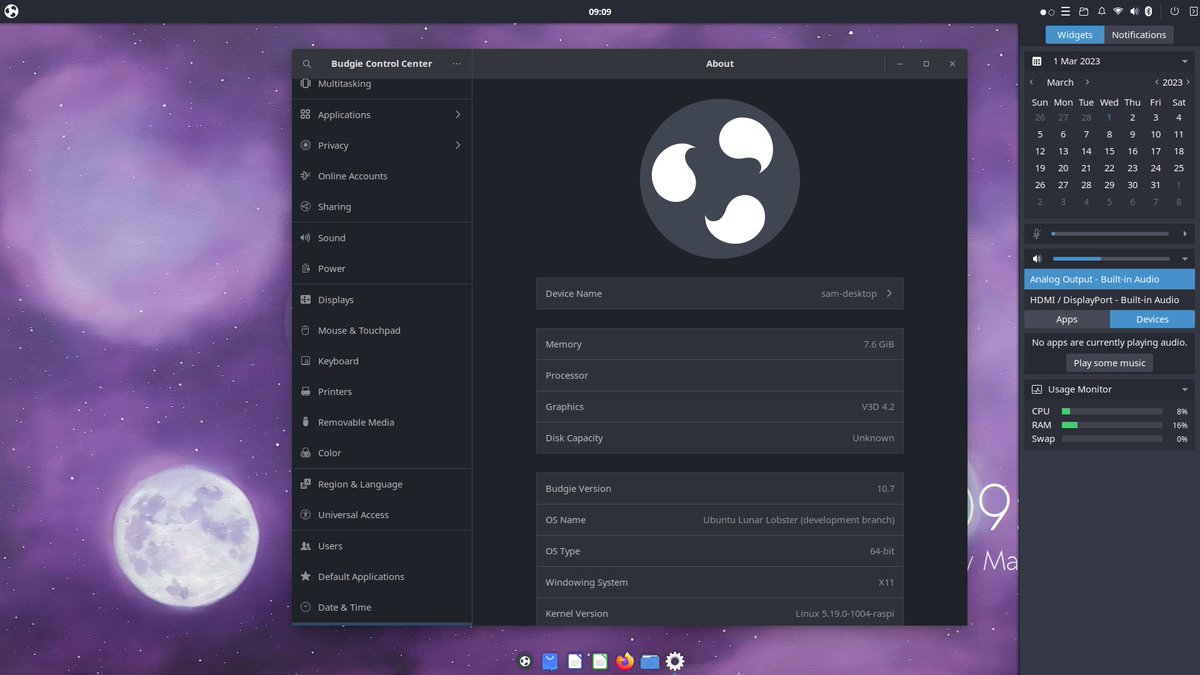Open Online Accounts settings
The image size is (1200, 675).
pos(382,176)
